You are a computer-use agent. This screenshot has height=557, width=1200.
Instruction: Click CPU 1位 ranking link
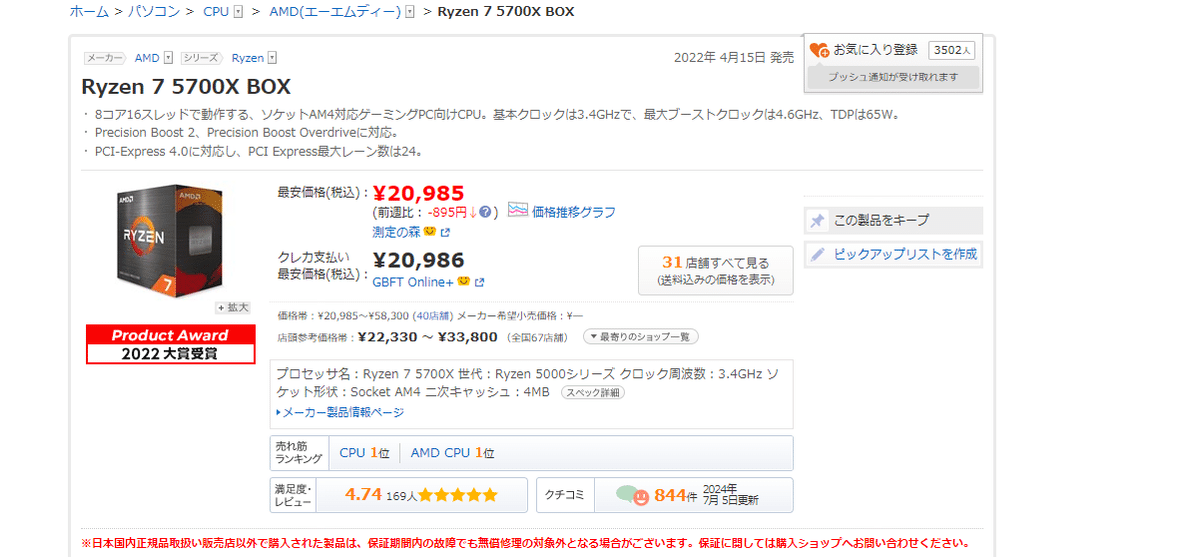364,453
